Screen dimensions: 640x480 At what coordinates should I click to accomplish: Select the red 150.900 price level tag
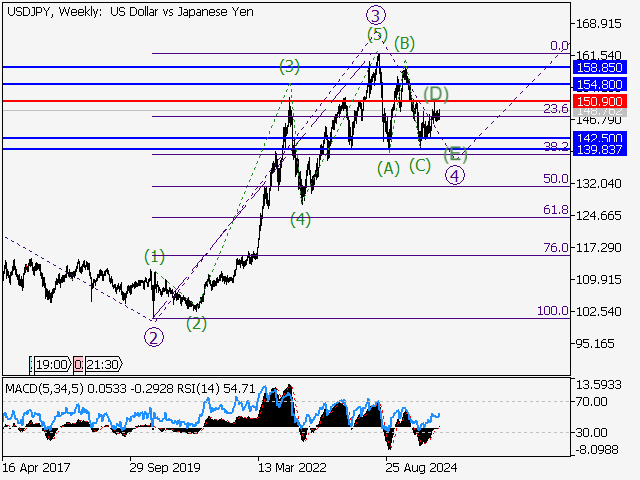coord(601,102)
